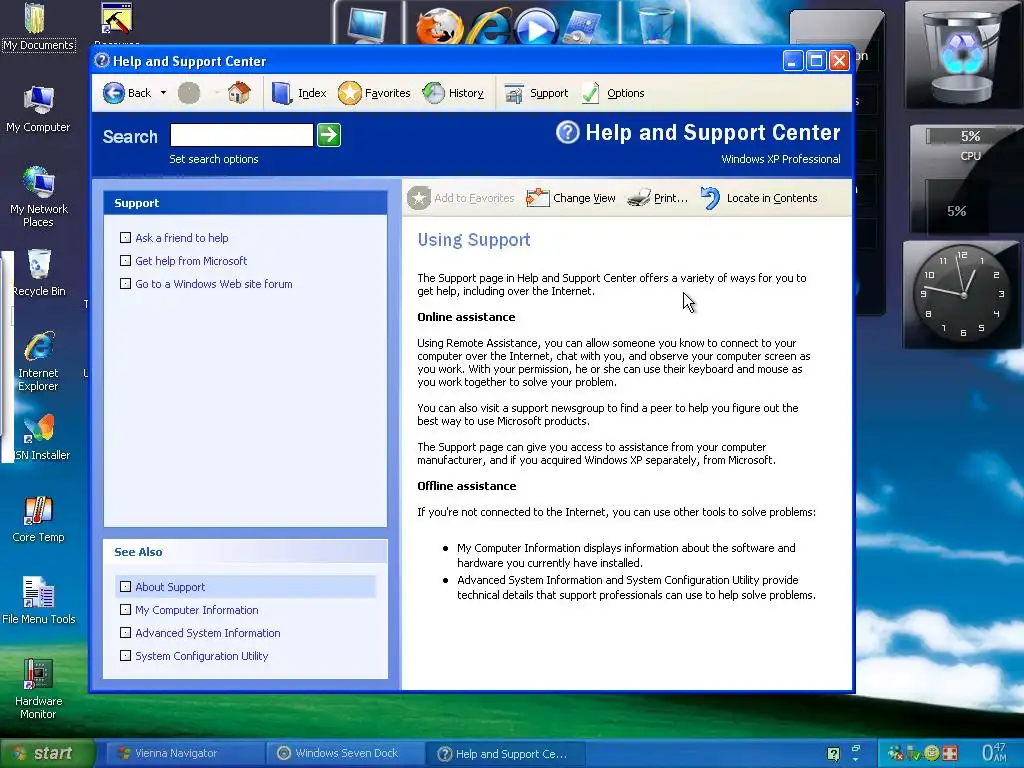The width and height of the screenshot is (1024, 768).
Task: Open Go to a Windows Web site forum
Action: (214, 284)
